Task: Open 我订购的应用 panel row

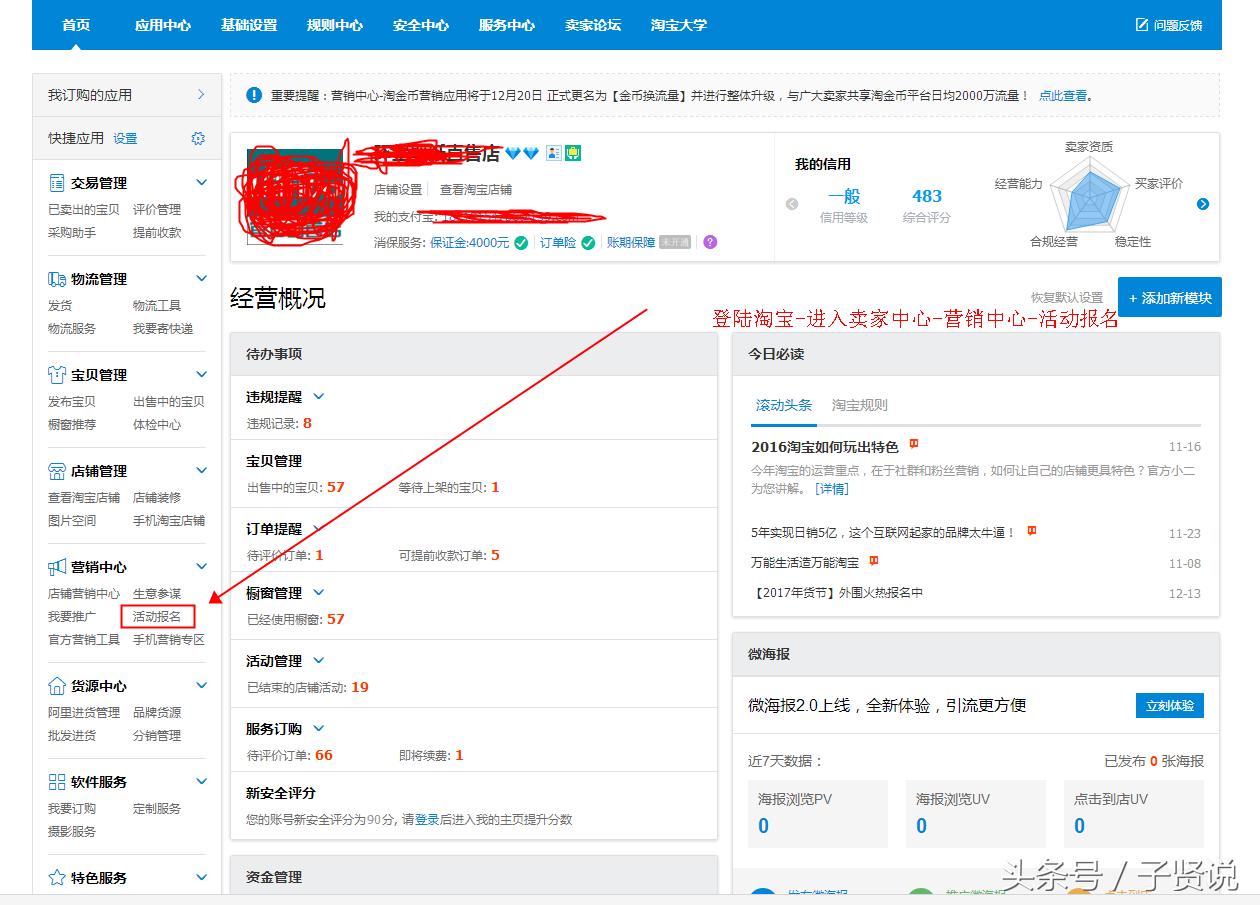Action: click(x=126, y=95)
